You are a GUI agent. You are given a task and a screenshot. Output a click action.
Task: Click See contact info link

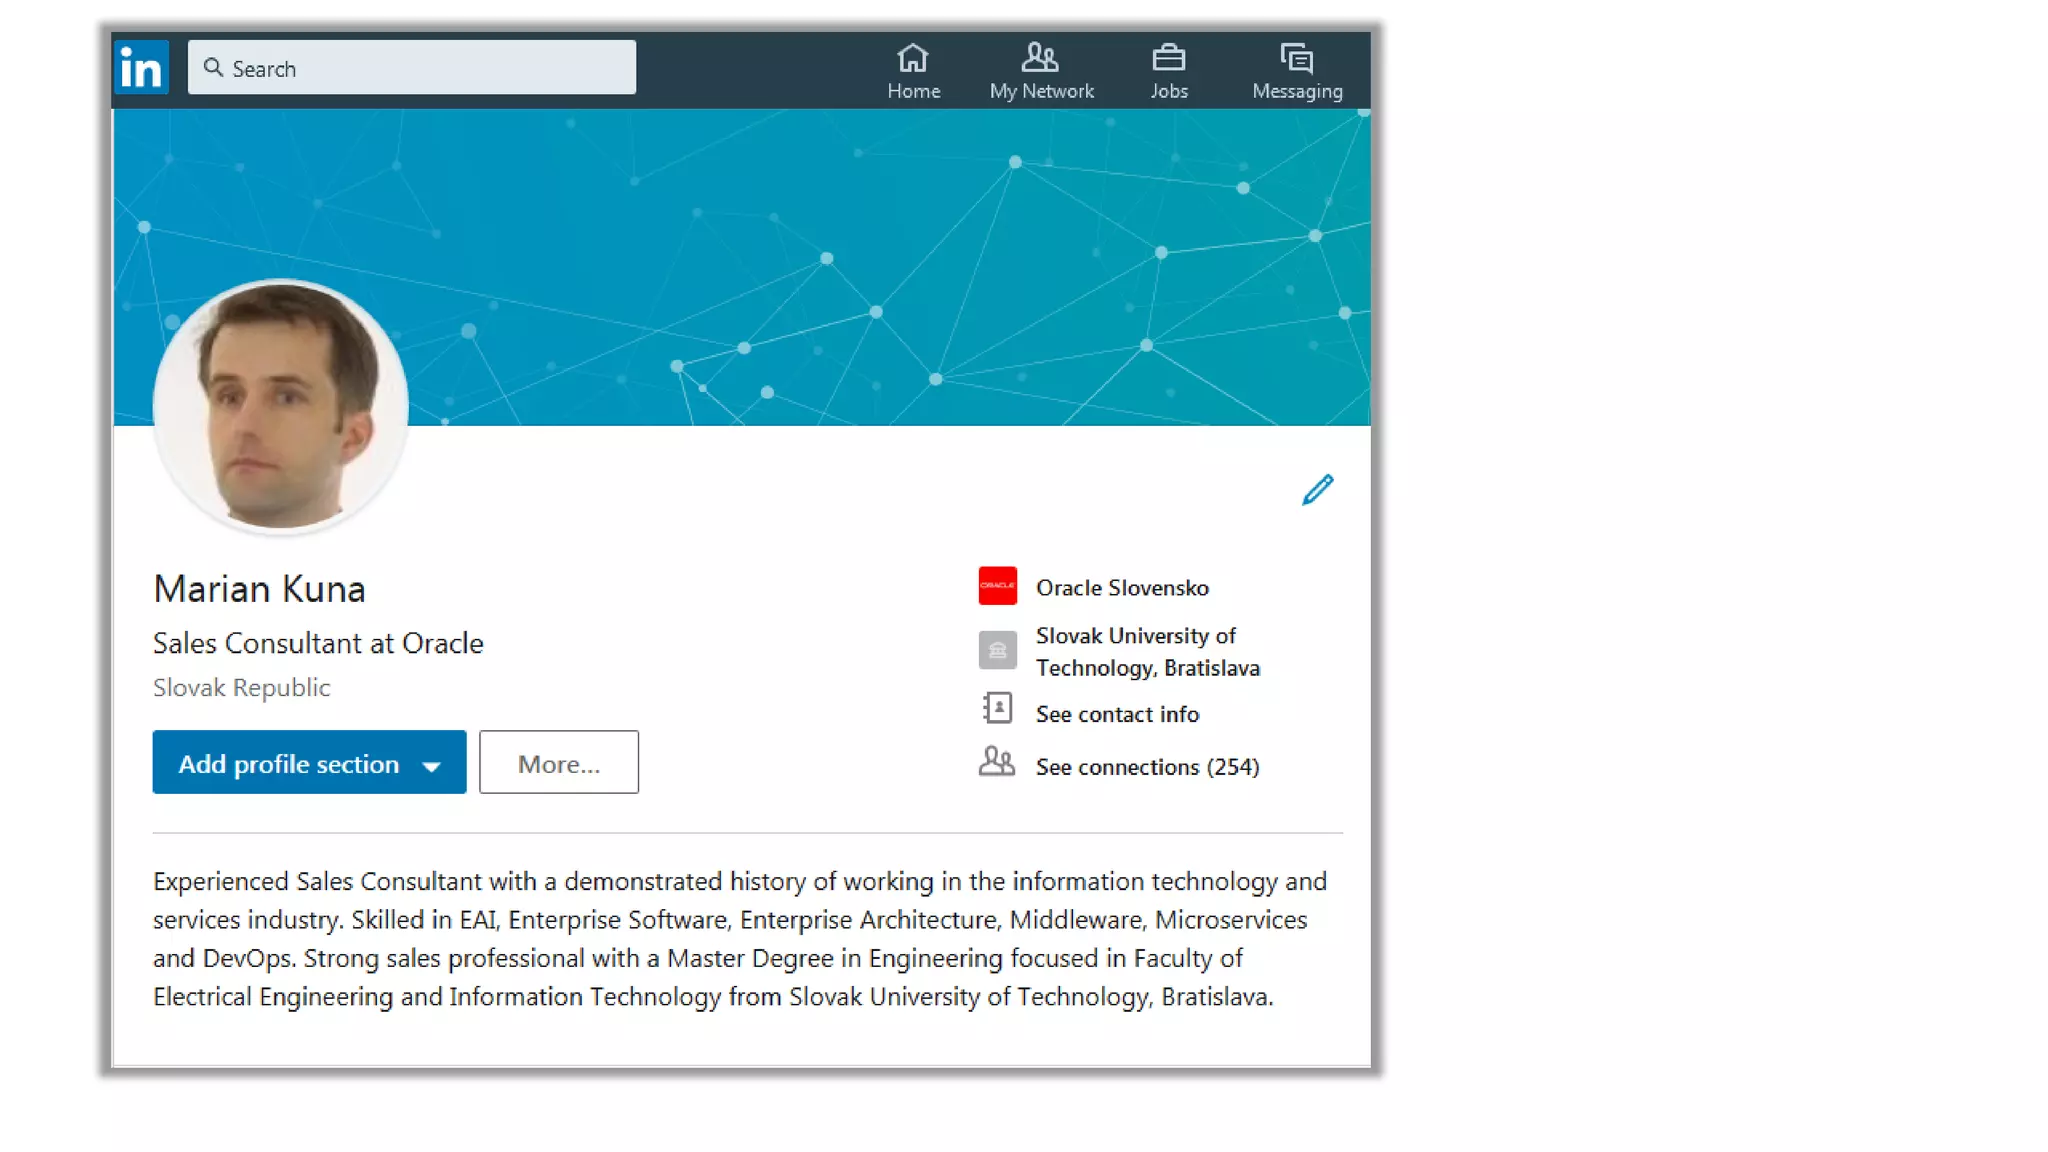(x=1117, y=714)
